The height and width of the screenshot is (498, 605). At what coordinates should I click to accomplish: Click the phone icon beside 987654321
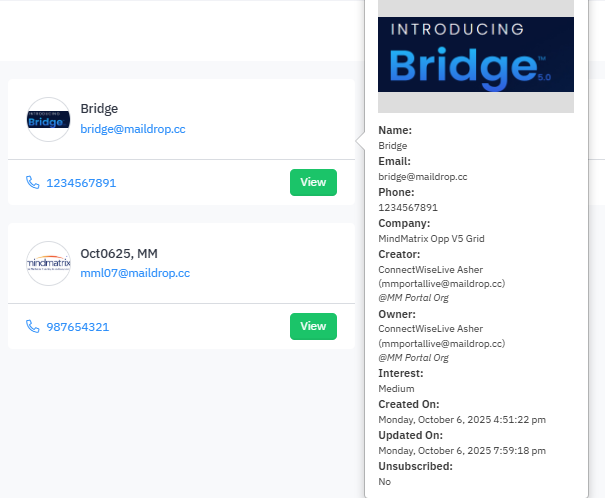coord(33,327)
